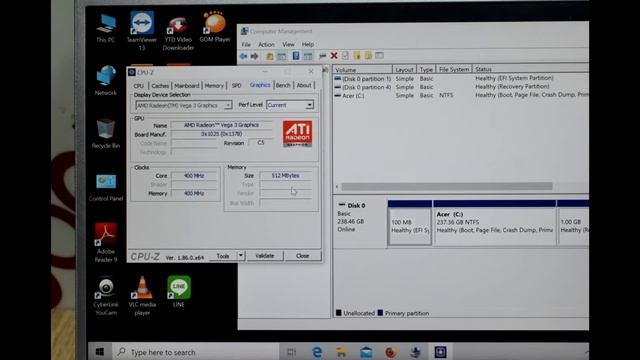
Task: Open View menu in Computer Management
Action: 288,44
